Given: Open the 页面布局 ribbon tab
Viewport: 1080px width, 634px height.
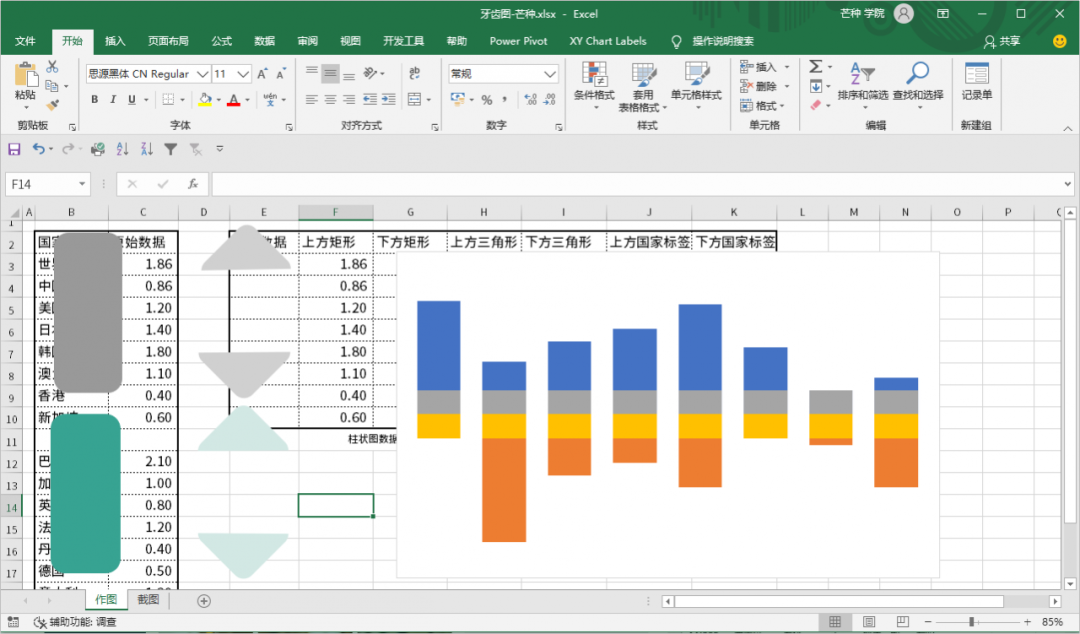Looking at the screenshot, I should [x=168, y=41].
